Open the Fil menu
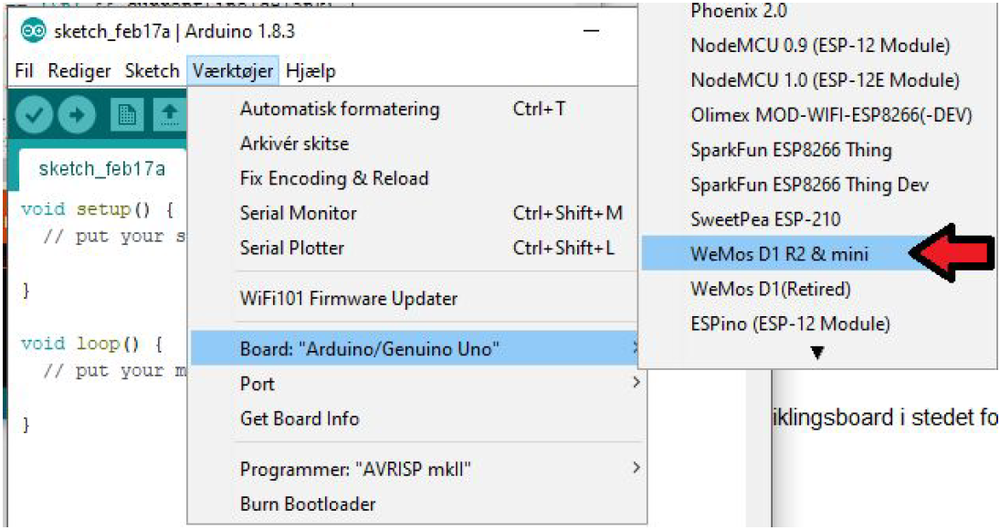This screenshot has height=530, width=1000. (x=25, y=71)
